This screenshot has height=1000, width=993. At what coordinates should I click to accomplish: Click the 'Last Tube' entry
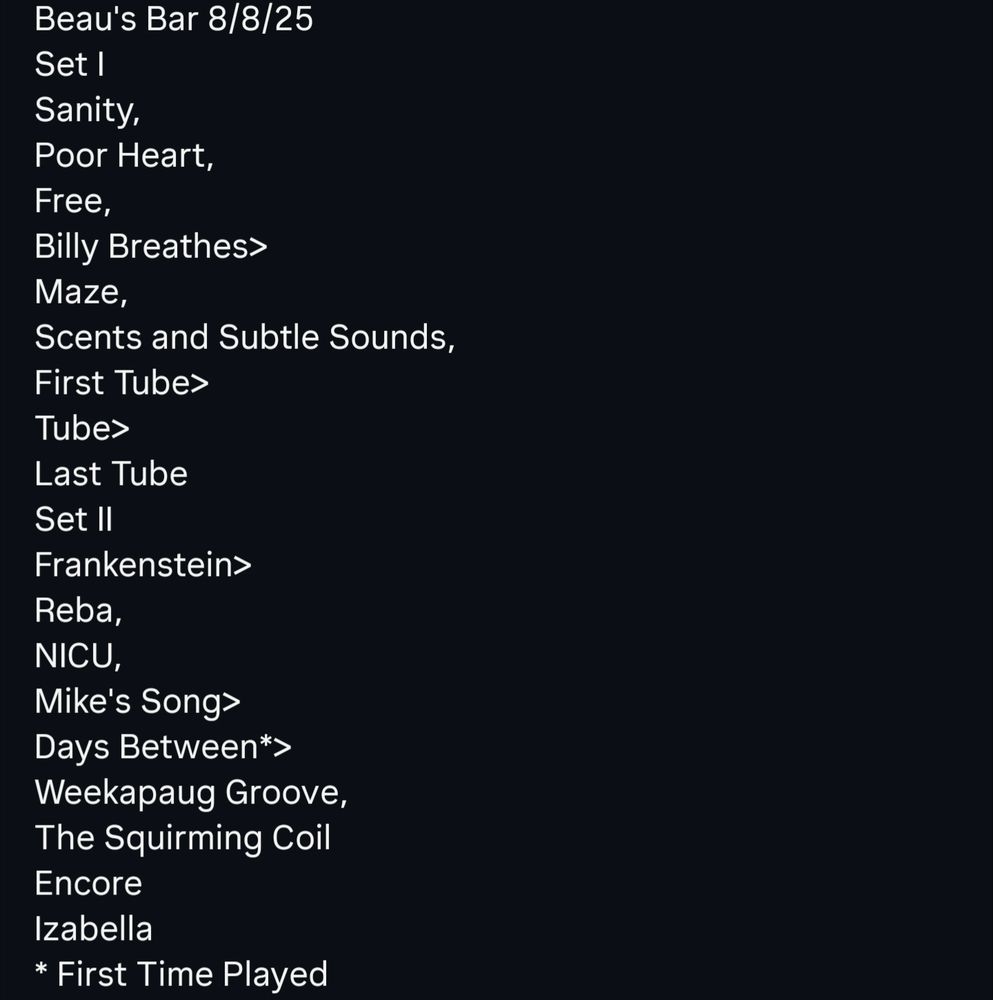click(112, 474)
